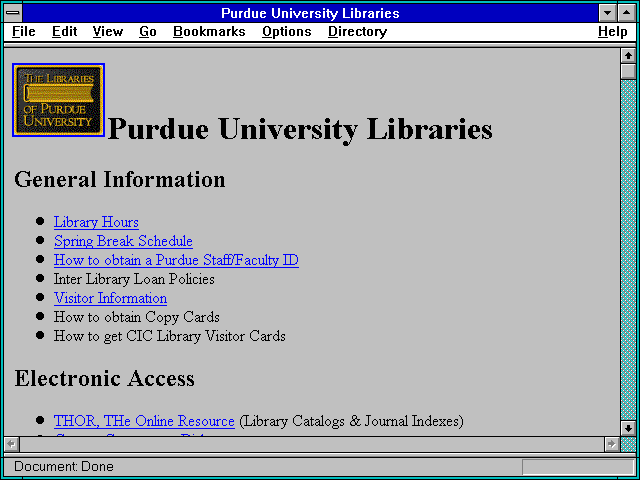Follow the Library Hours link
Viewport: 640px width, 480px height.
[96, 222]
